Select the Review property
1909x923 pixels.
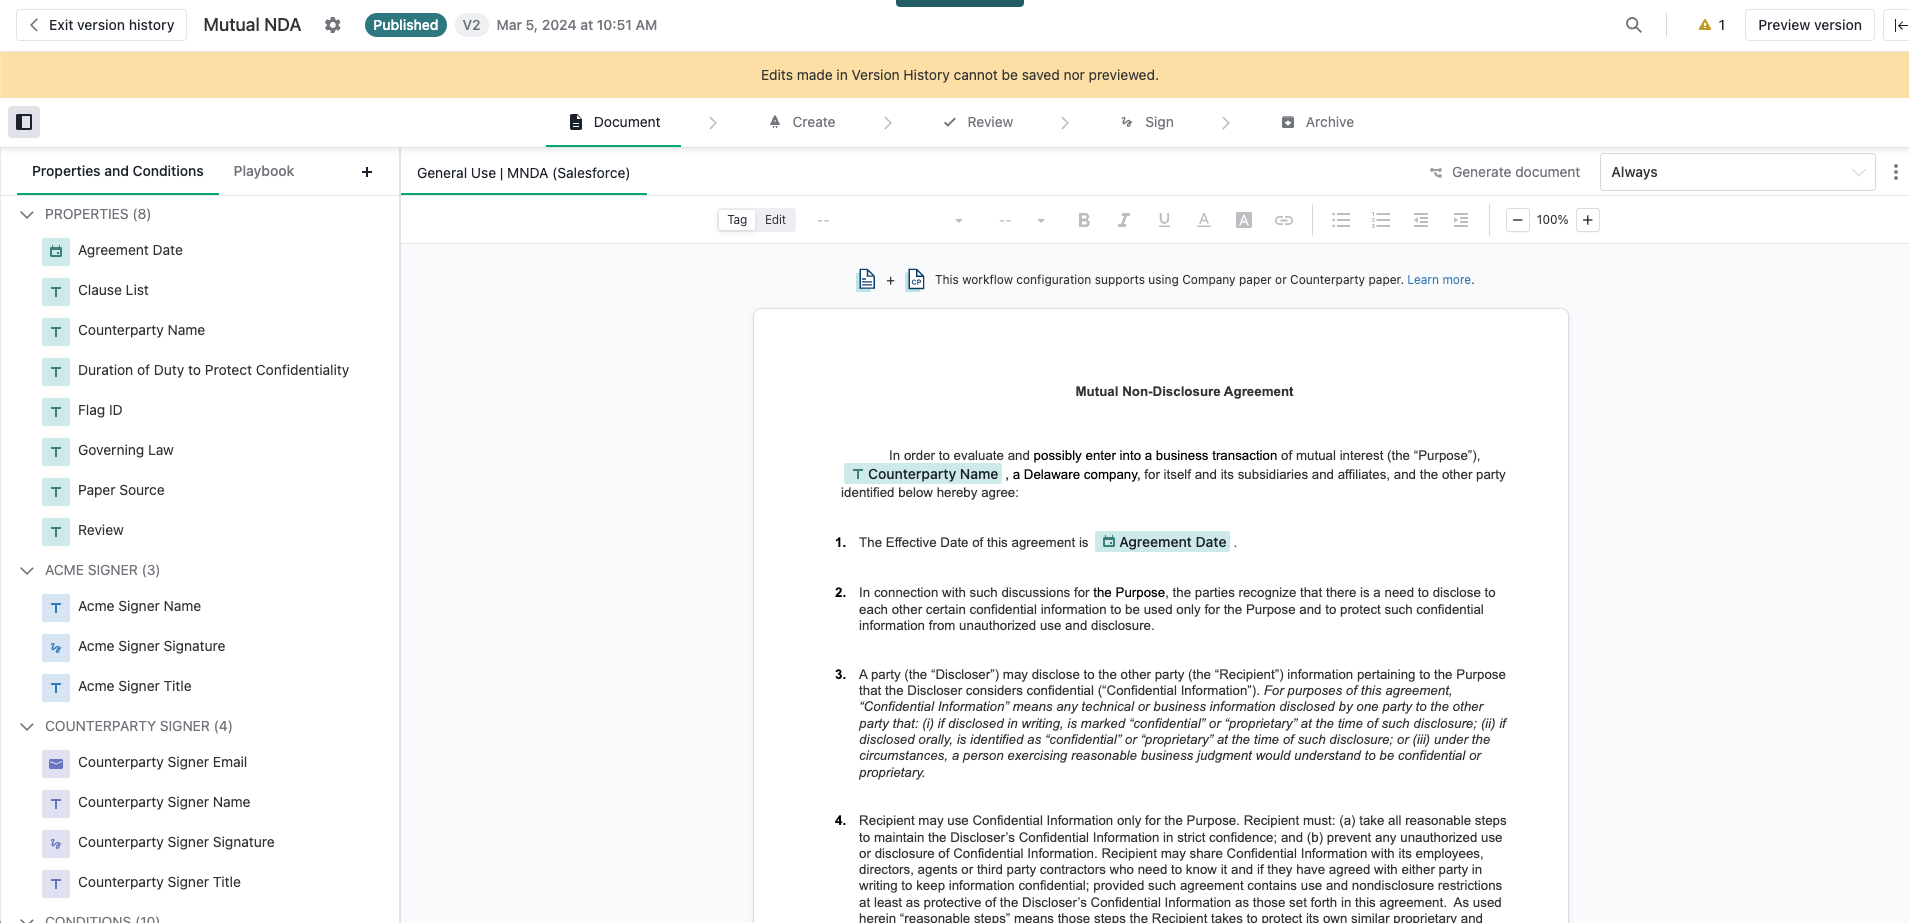coord(101,530)
